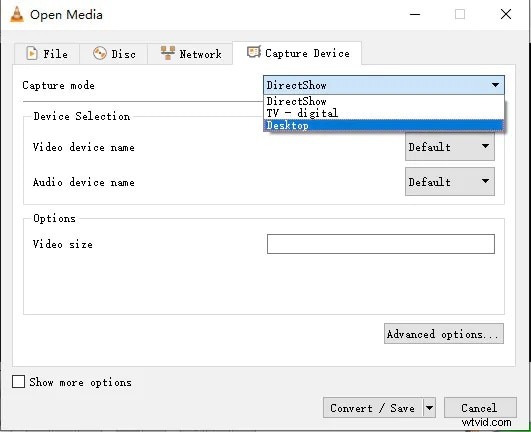Screen dimensions: 531x432
Task: Select Desktop from capture mode list
Action: click(x=384, y=125)
